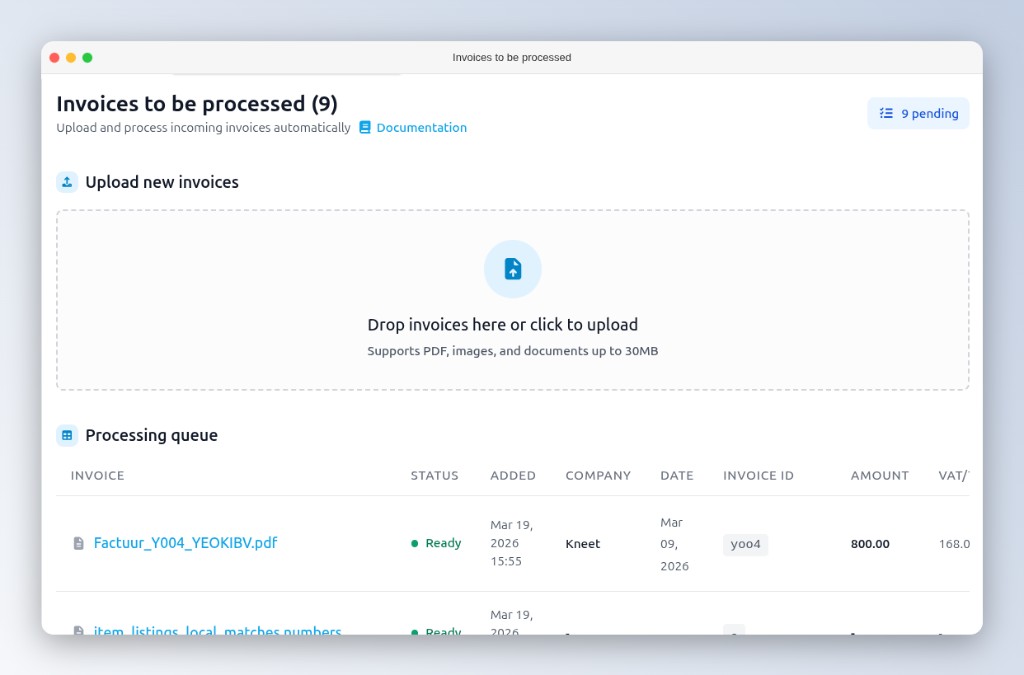Select the Company column header
The width and height of the screenshot is (1024, 675).
coord(598,476)
